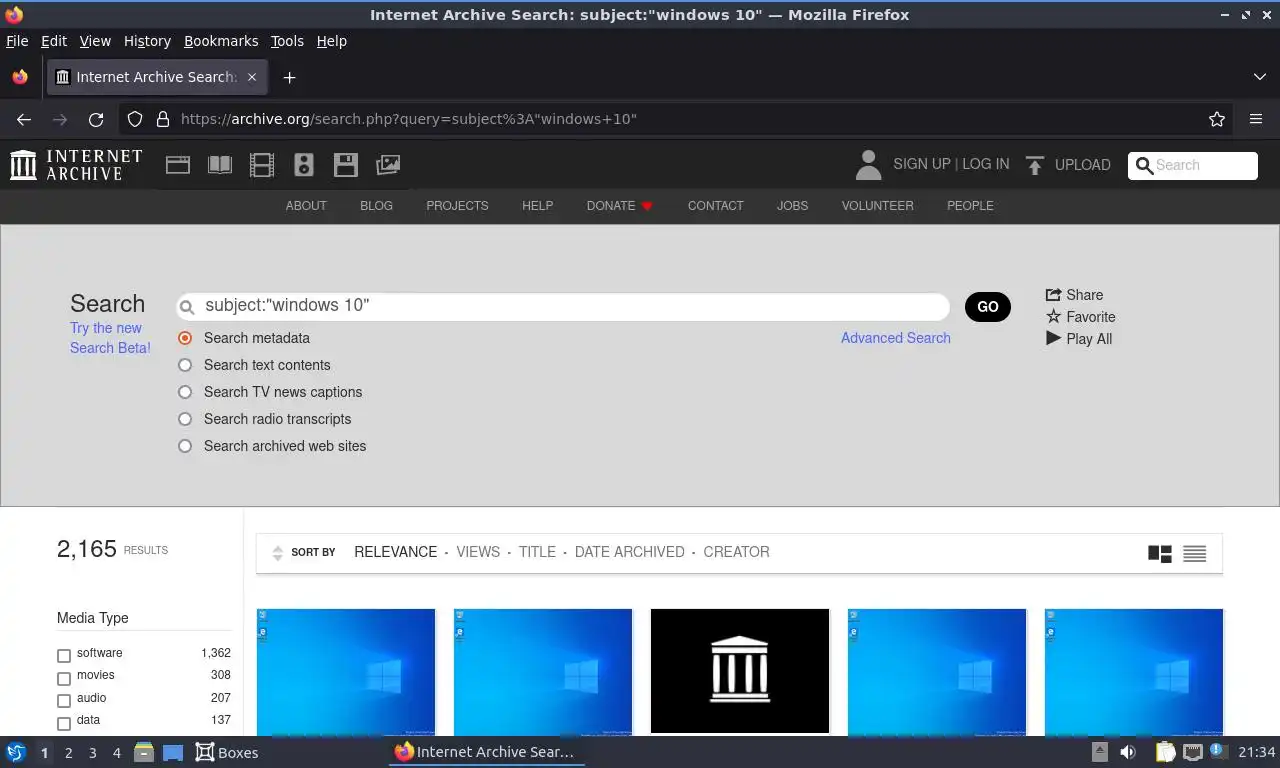
Task: Click the GO search button
Action: pyautogui.click(x=988, y=307)
